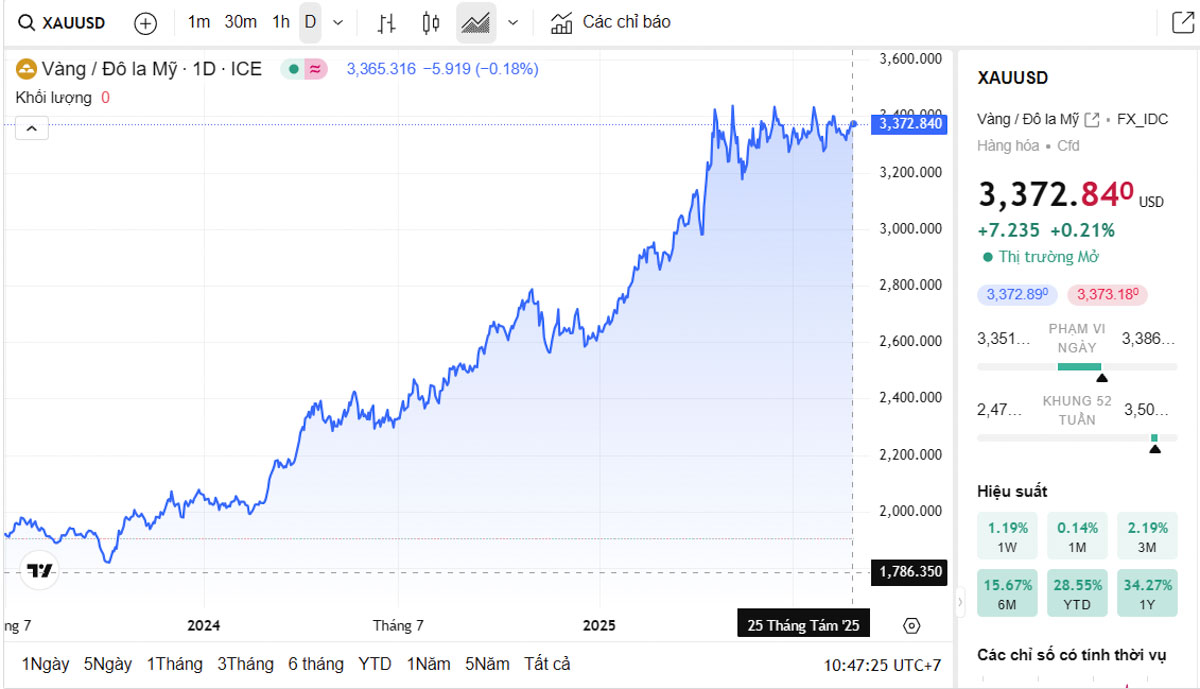Click the pop-out chart icon at top right
Image resolution: width=1200 pixels, height=689 pixels.
point(1182,22)
